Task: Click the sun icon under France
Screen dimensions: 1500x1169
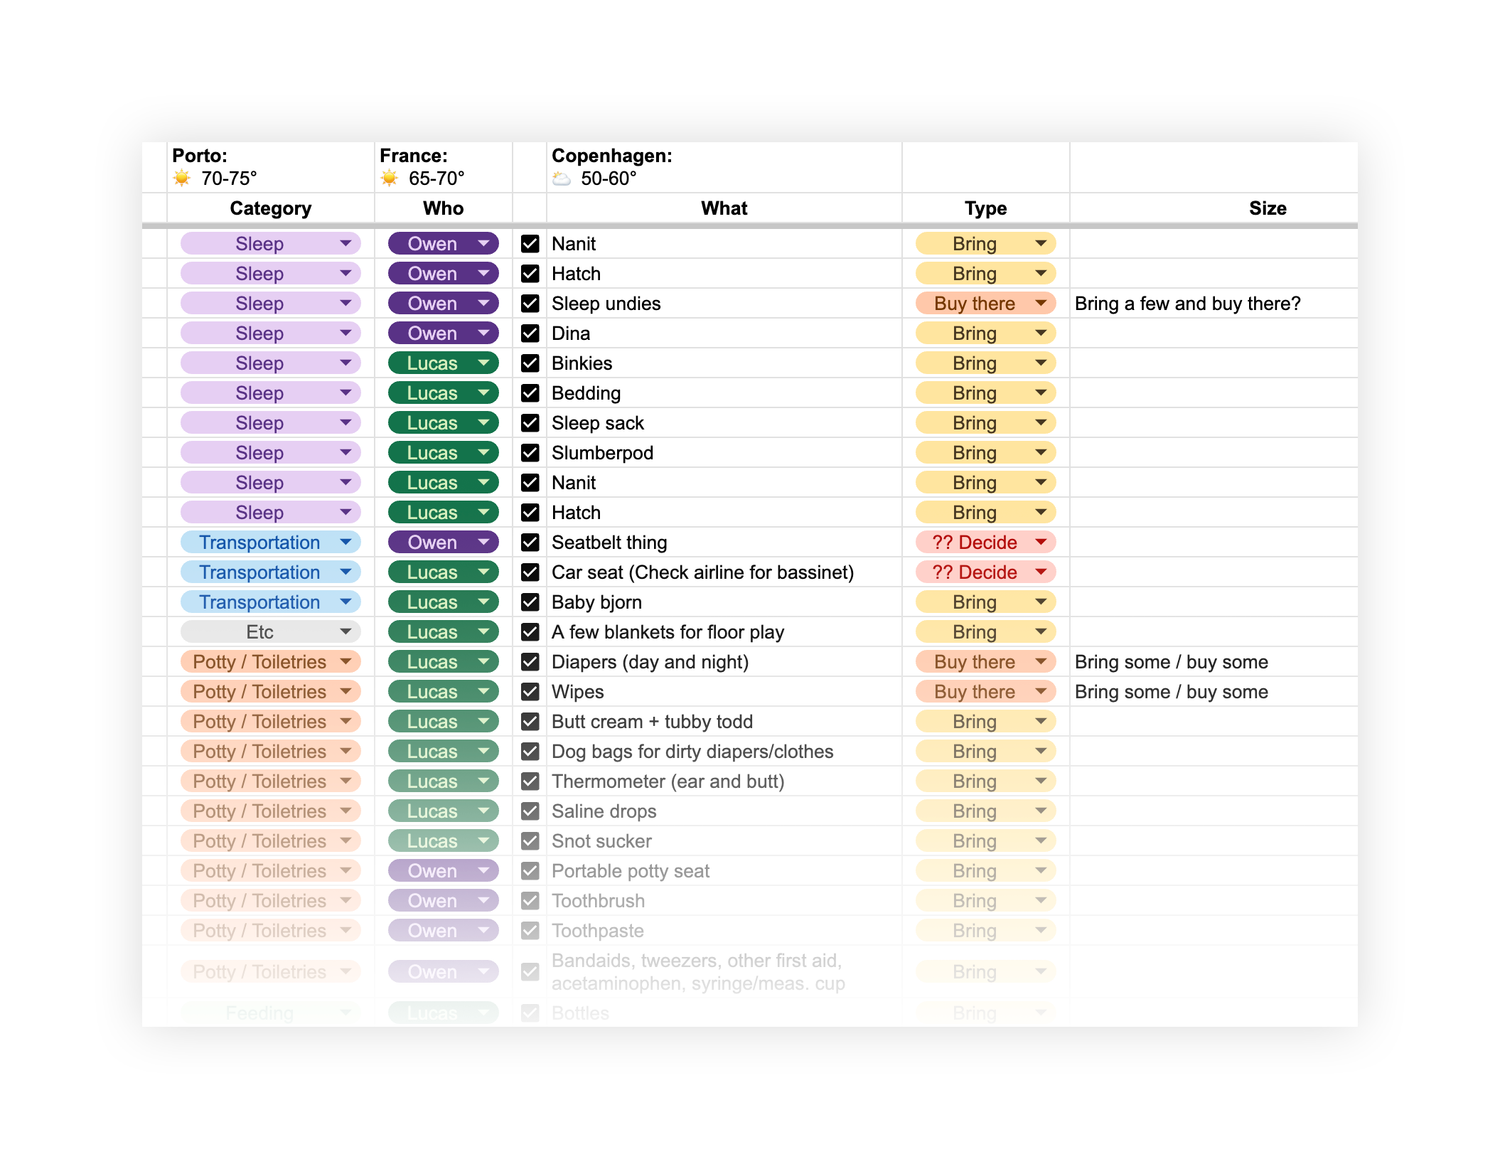Action: (x=389, y=178)
